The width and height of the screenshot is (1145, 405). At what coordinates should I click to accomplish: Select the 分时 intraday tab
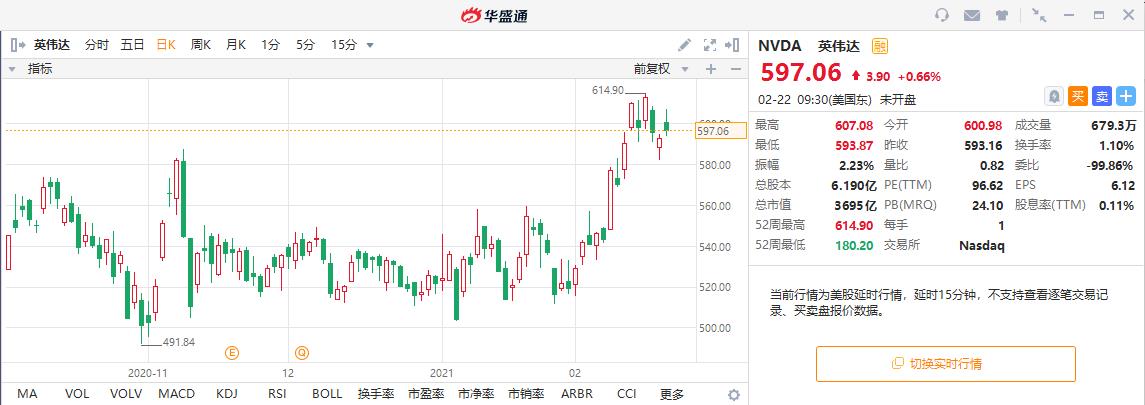[x=97, y=45]
